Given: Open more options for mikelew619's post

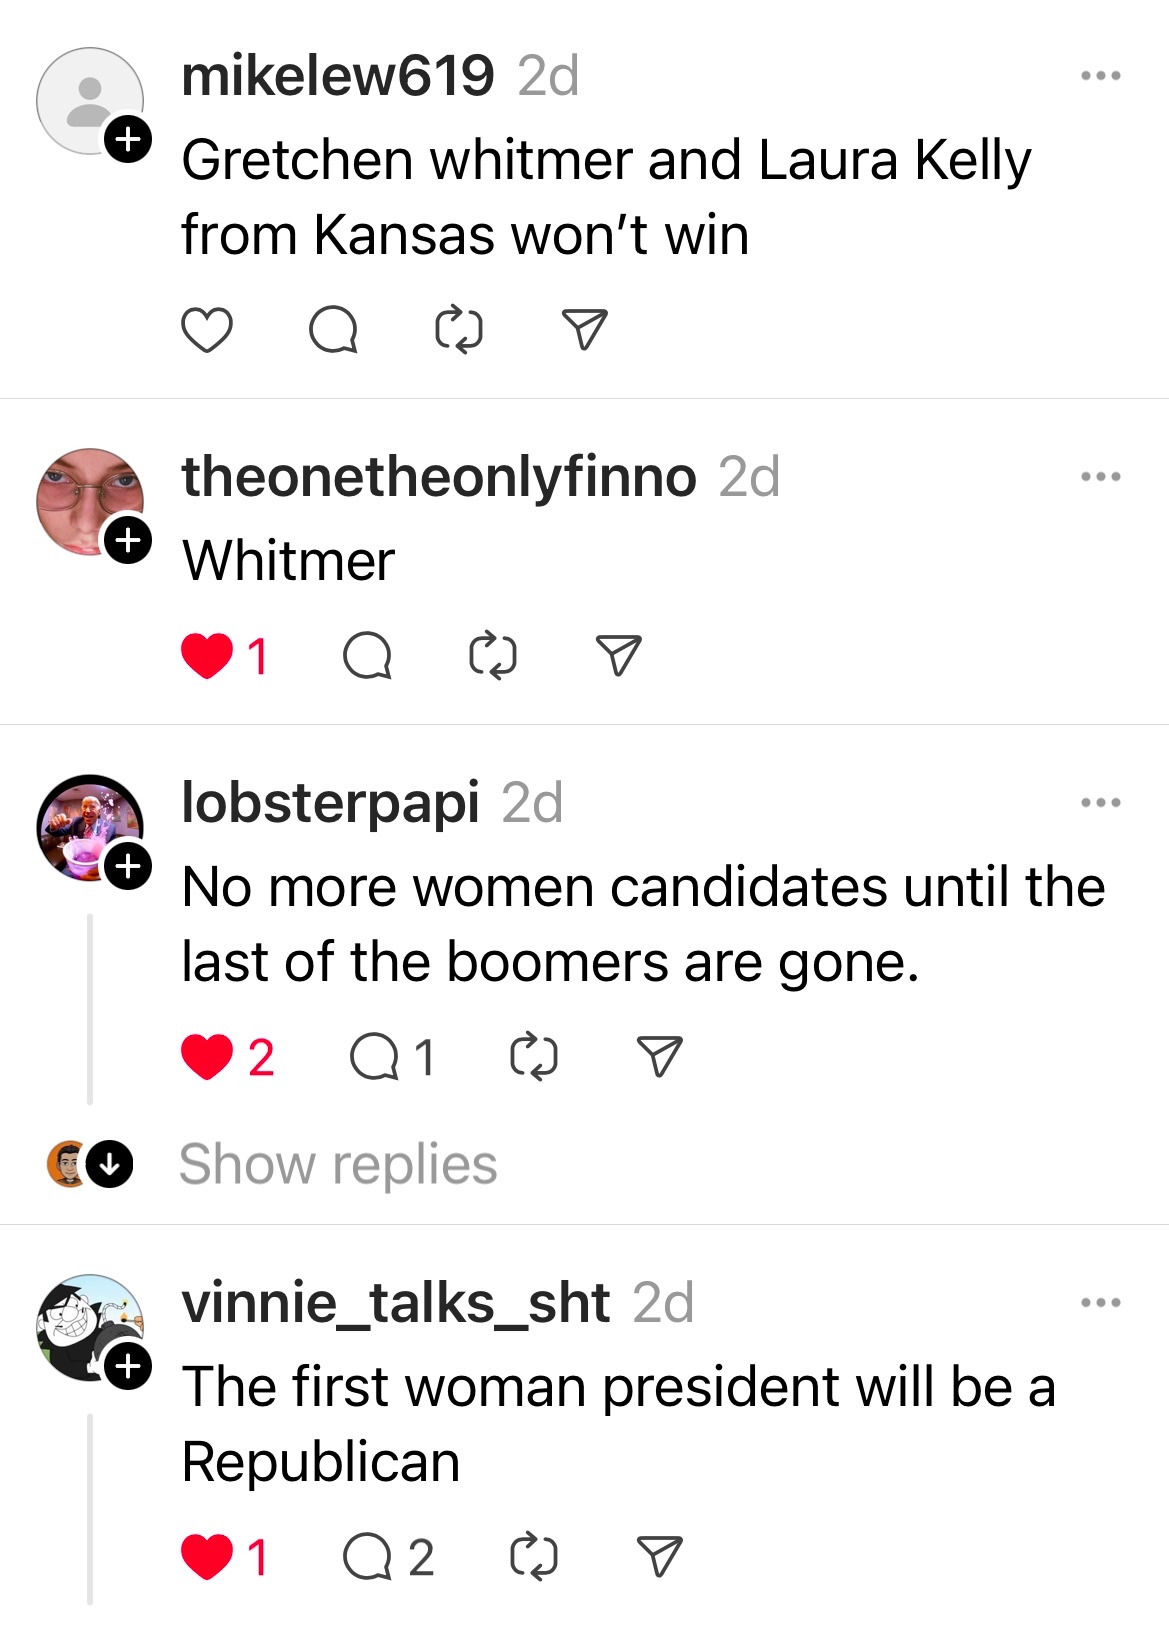Looking at the screenshot, I should tap(1100, 76).
